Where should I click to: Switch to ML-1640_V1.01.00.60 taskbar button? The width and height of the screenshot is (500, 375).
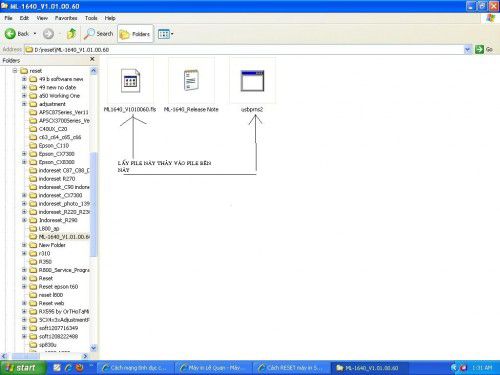pyautogui.click(x=369, y=368)
